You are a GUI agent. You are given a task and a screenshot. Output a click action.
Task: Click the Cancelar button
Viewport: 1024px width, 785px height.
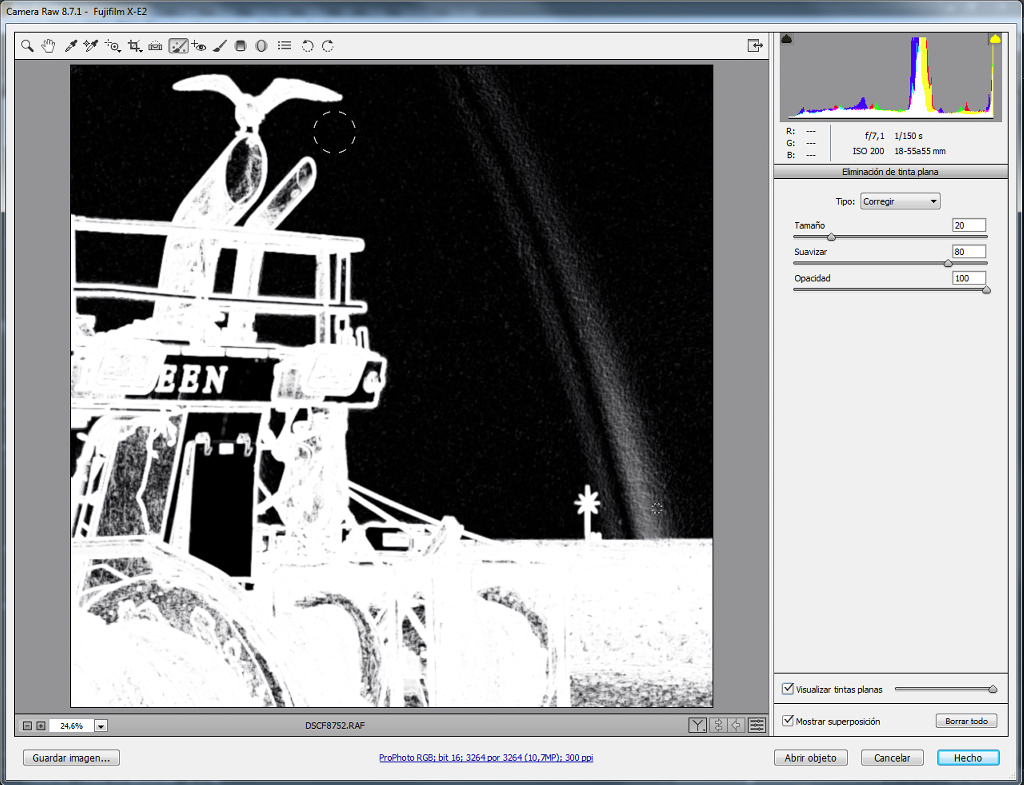[891, 758]
